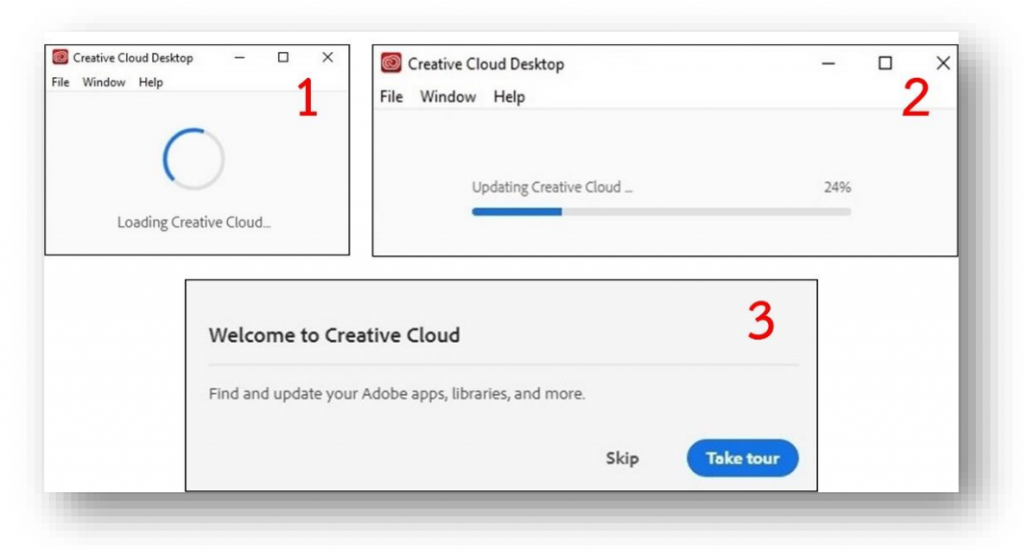Click the Welcome to Creative Cloud heading
1024x550 pixels.
[x=334, y=335]
